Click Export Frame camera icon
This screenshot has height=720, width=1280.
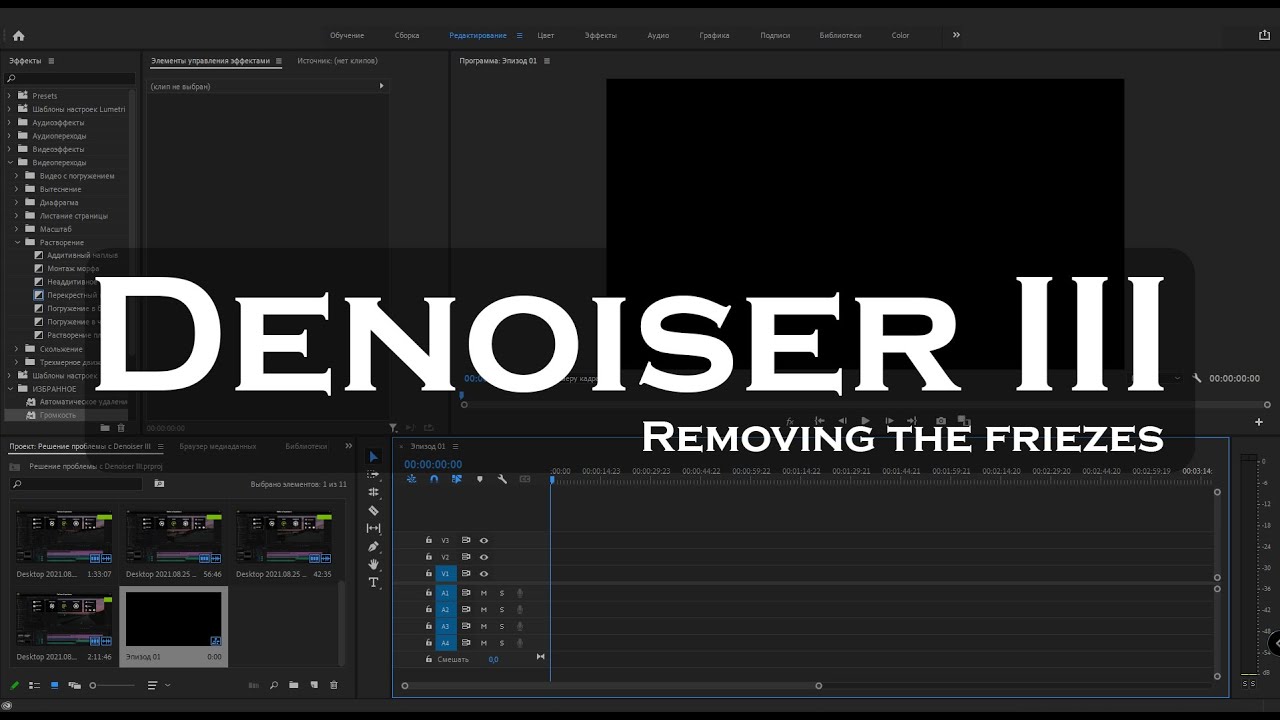coord(940,421)
